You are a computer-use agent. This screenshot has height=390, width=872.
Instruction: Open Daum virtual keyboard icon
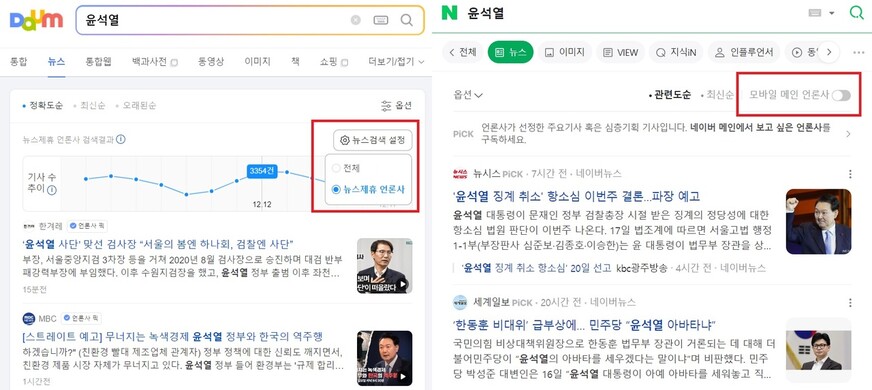click(381, 20)
